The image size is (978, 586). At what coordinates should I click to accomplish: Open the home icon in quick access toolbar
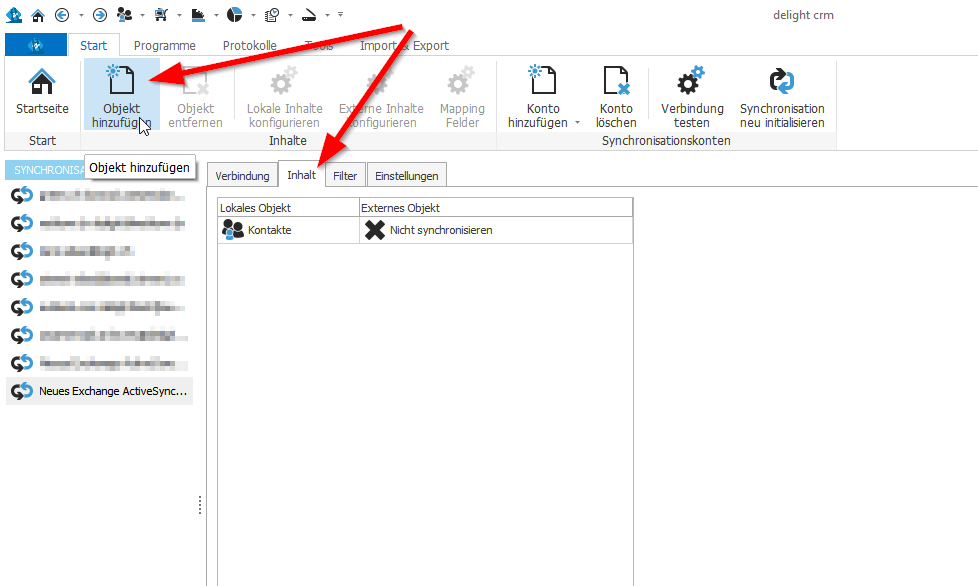click(37, 14)
